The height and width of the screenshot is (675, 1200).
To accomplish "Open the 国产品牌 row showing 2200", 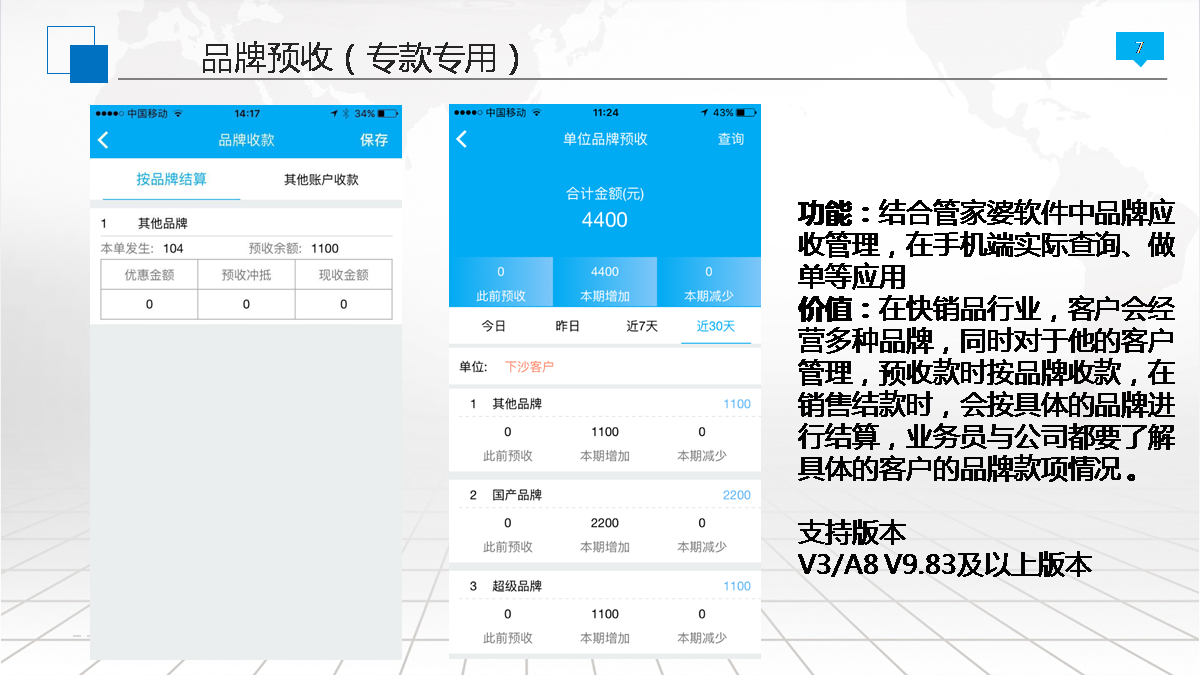I will [605, 495].
